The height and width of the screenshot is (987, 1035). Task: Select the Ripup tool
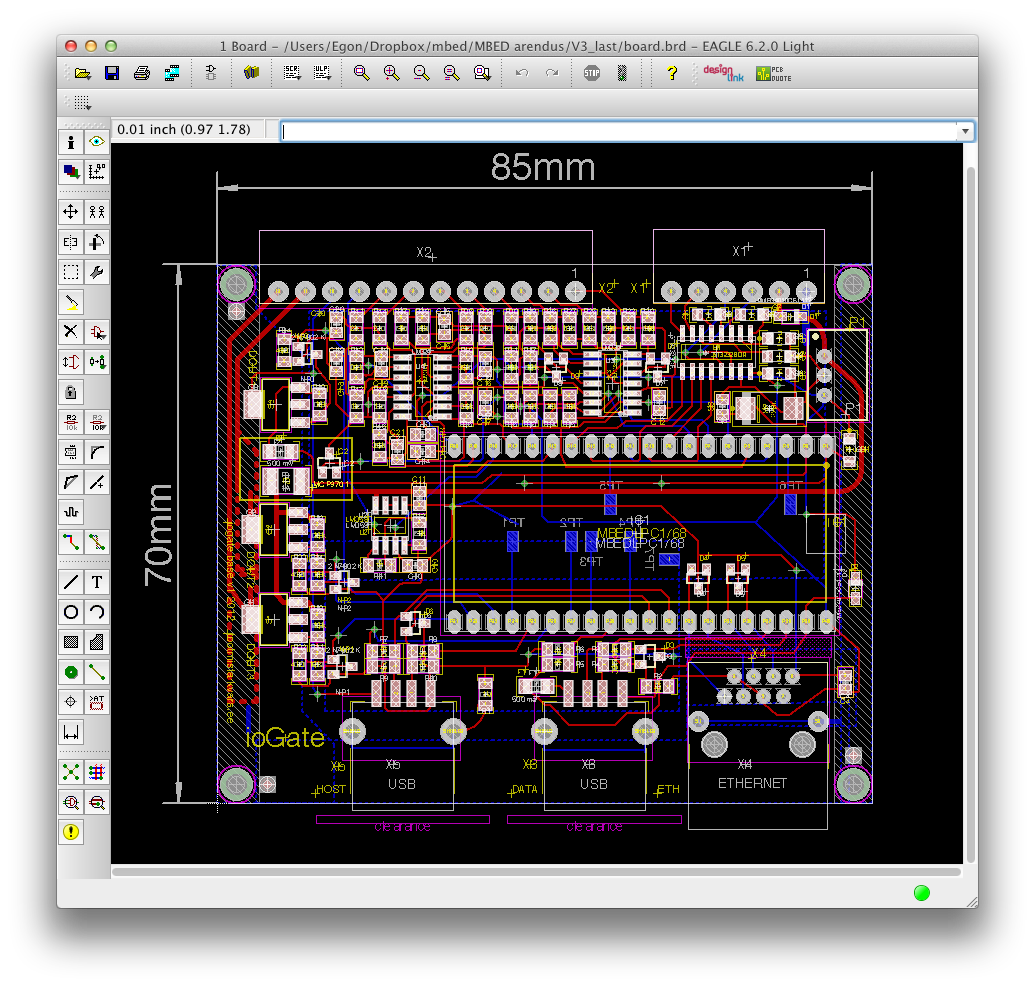point(97,542)
